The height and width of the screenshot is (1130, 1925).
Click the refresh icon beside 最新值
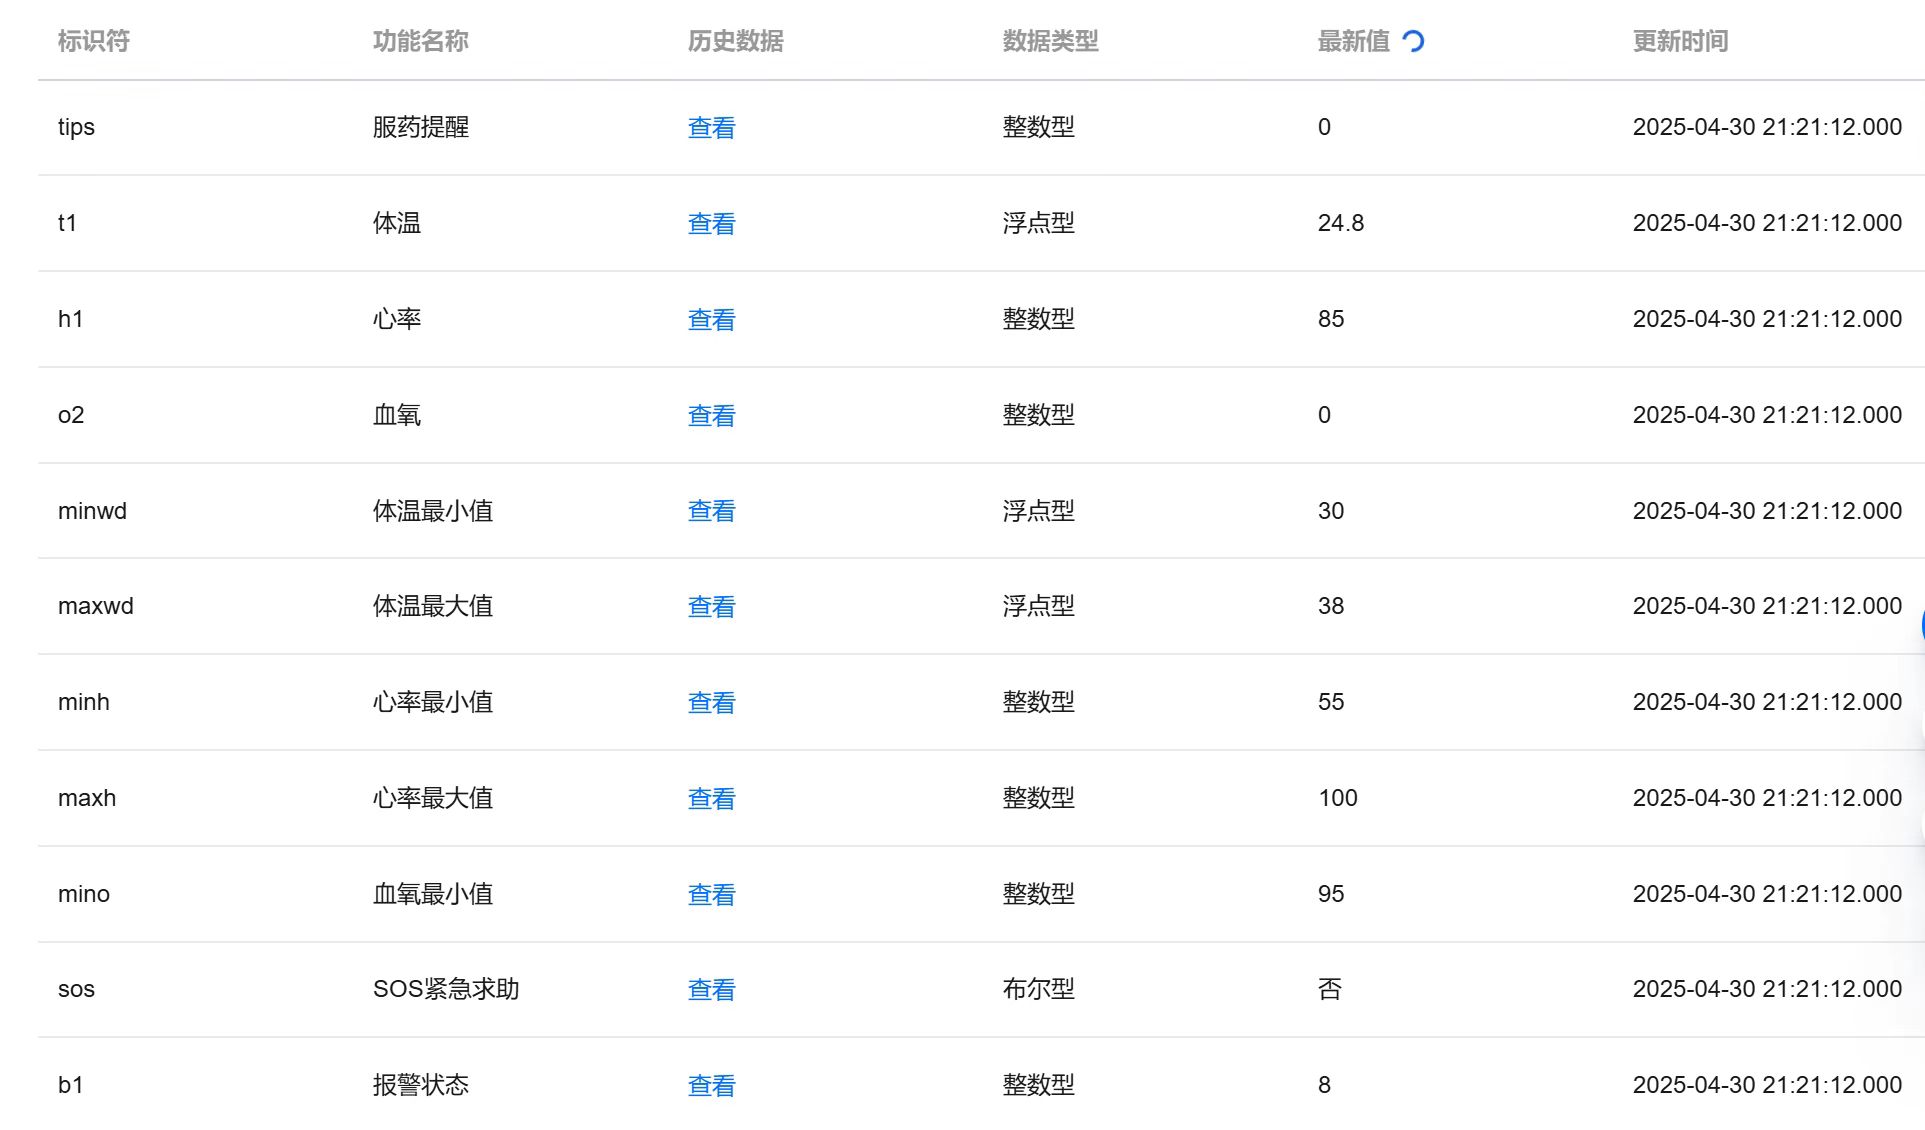(1413, 41)
